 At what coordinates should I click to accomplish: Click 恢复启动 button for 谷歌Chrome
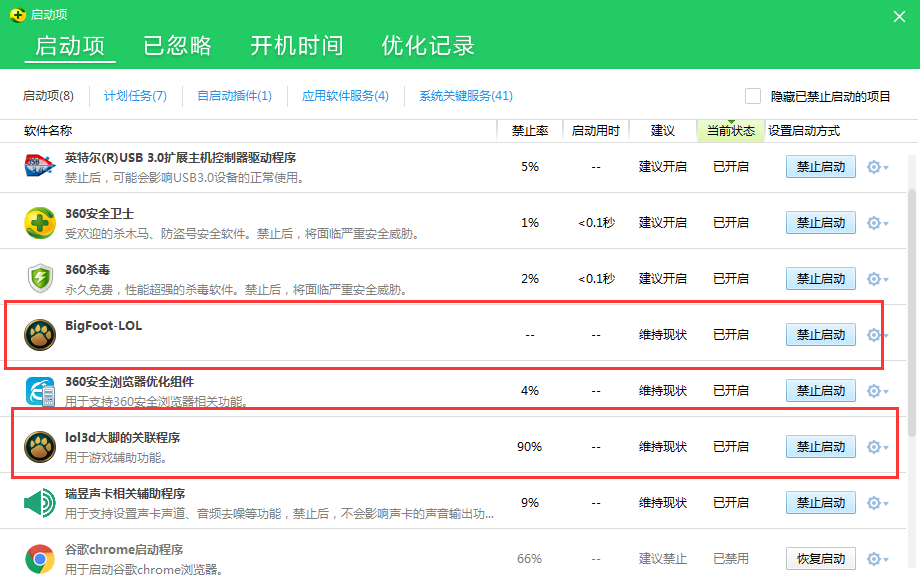coord(820,558)
